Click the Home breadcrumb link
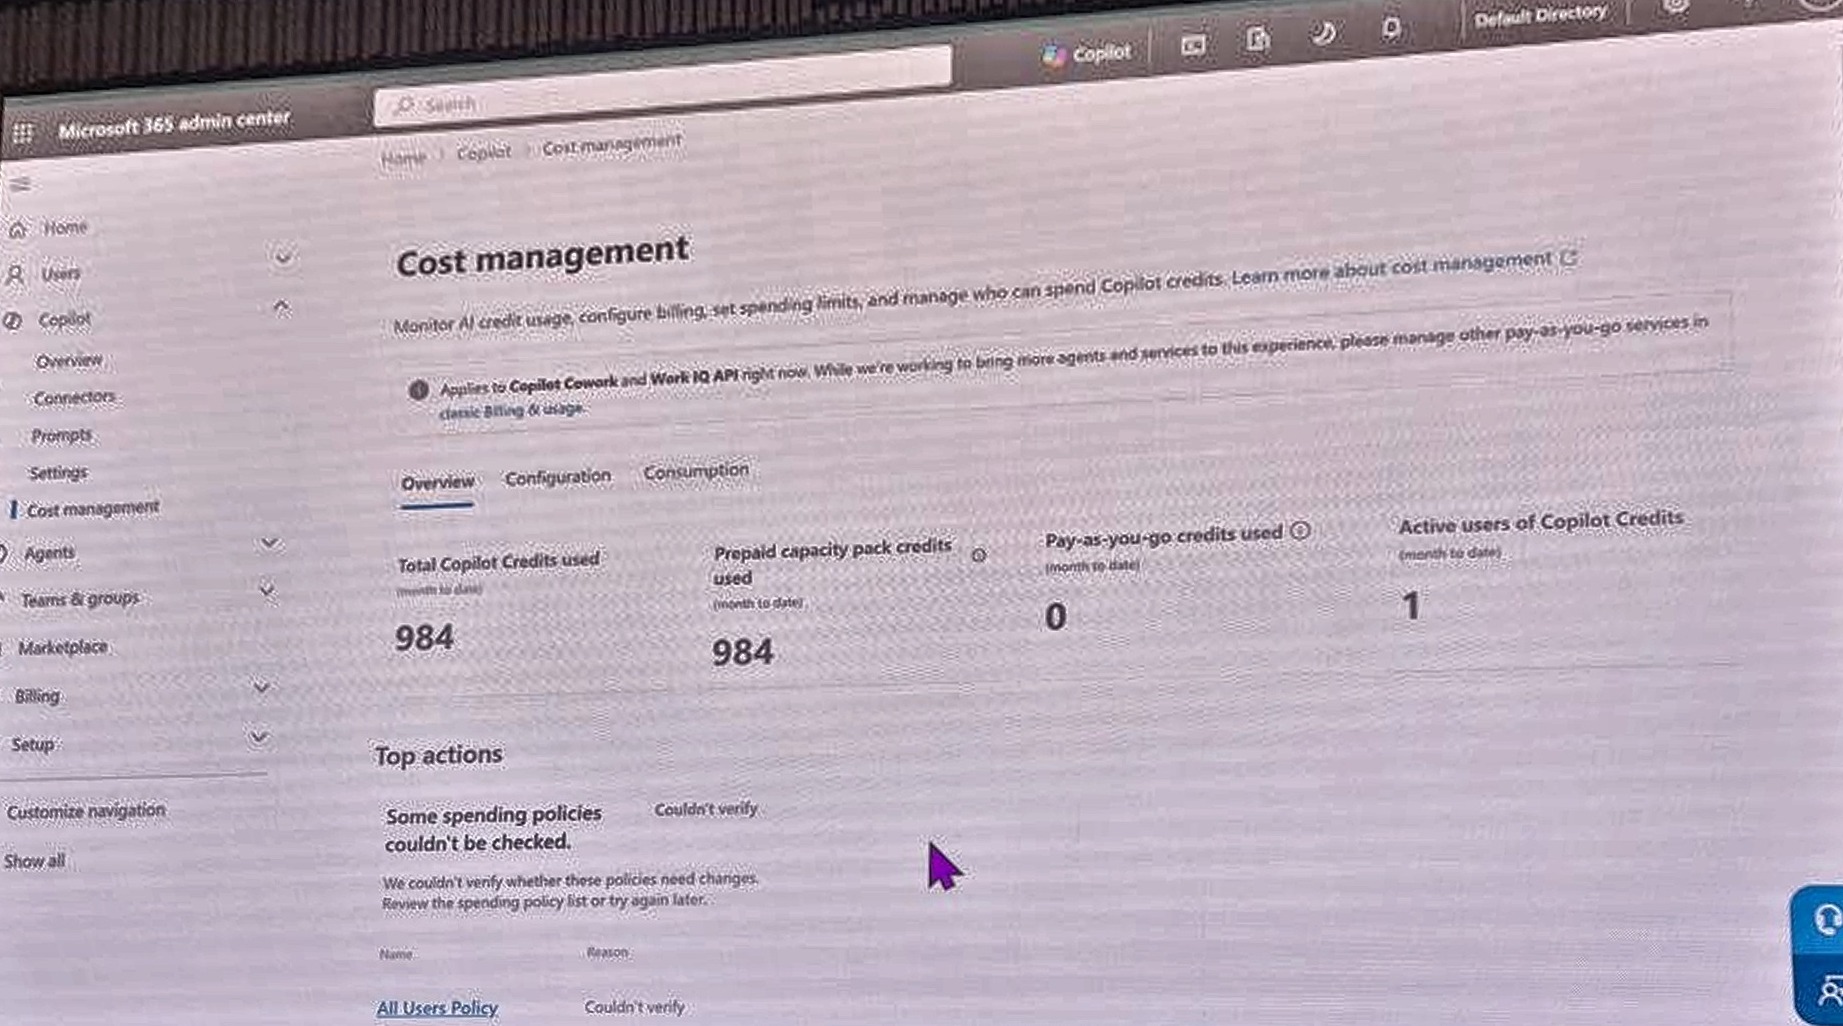This screenshot has width=1843, height=1026. point(403,158)
